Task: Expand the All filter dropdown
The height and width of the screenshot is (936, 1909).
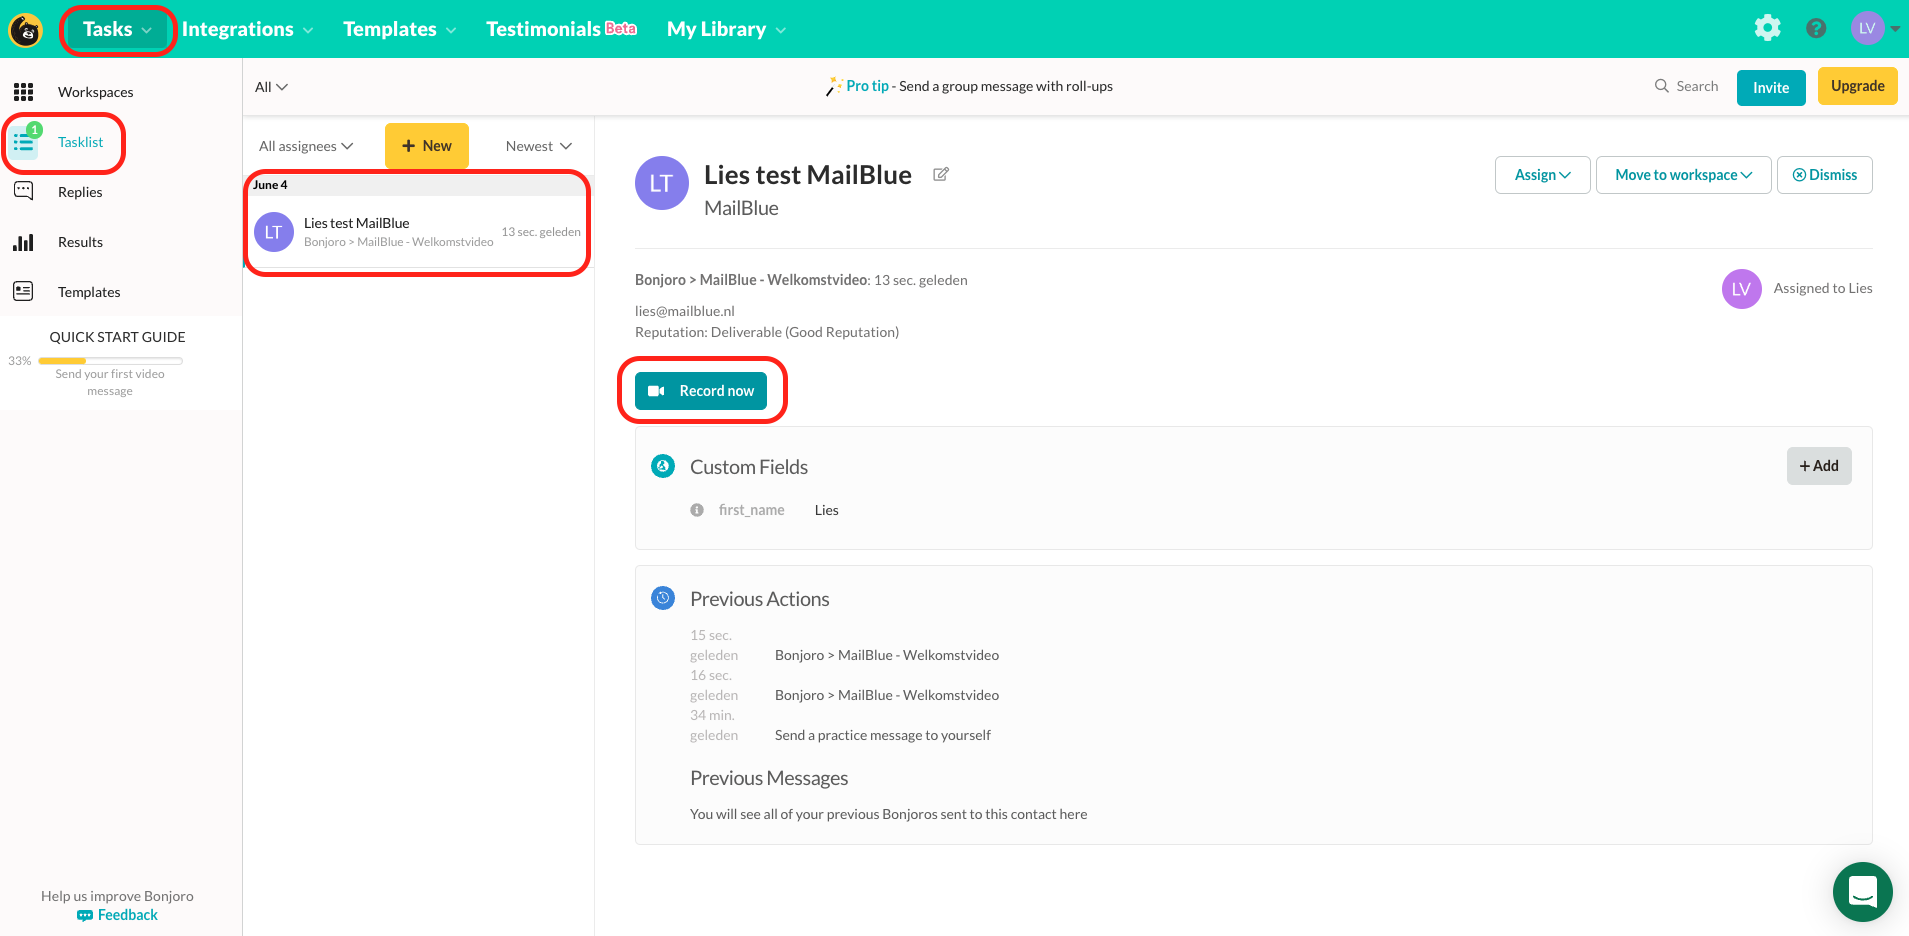Action: click(x=271, y=87)
